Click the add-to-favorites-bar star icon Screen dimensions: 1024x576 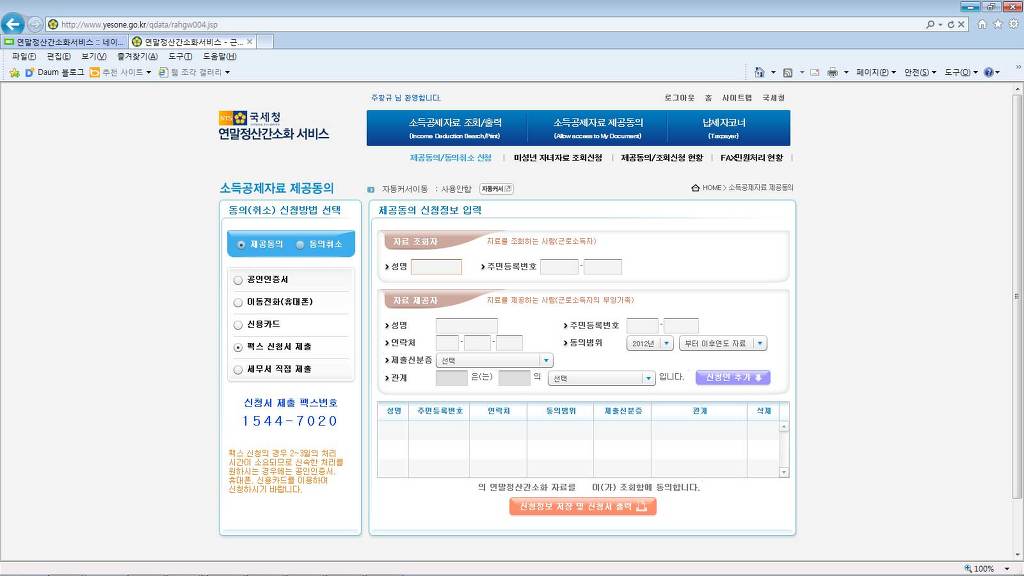point(14,72)
